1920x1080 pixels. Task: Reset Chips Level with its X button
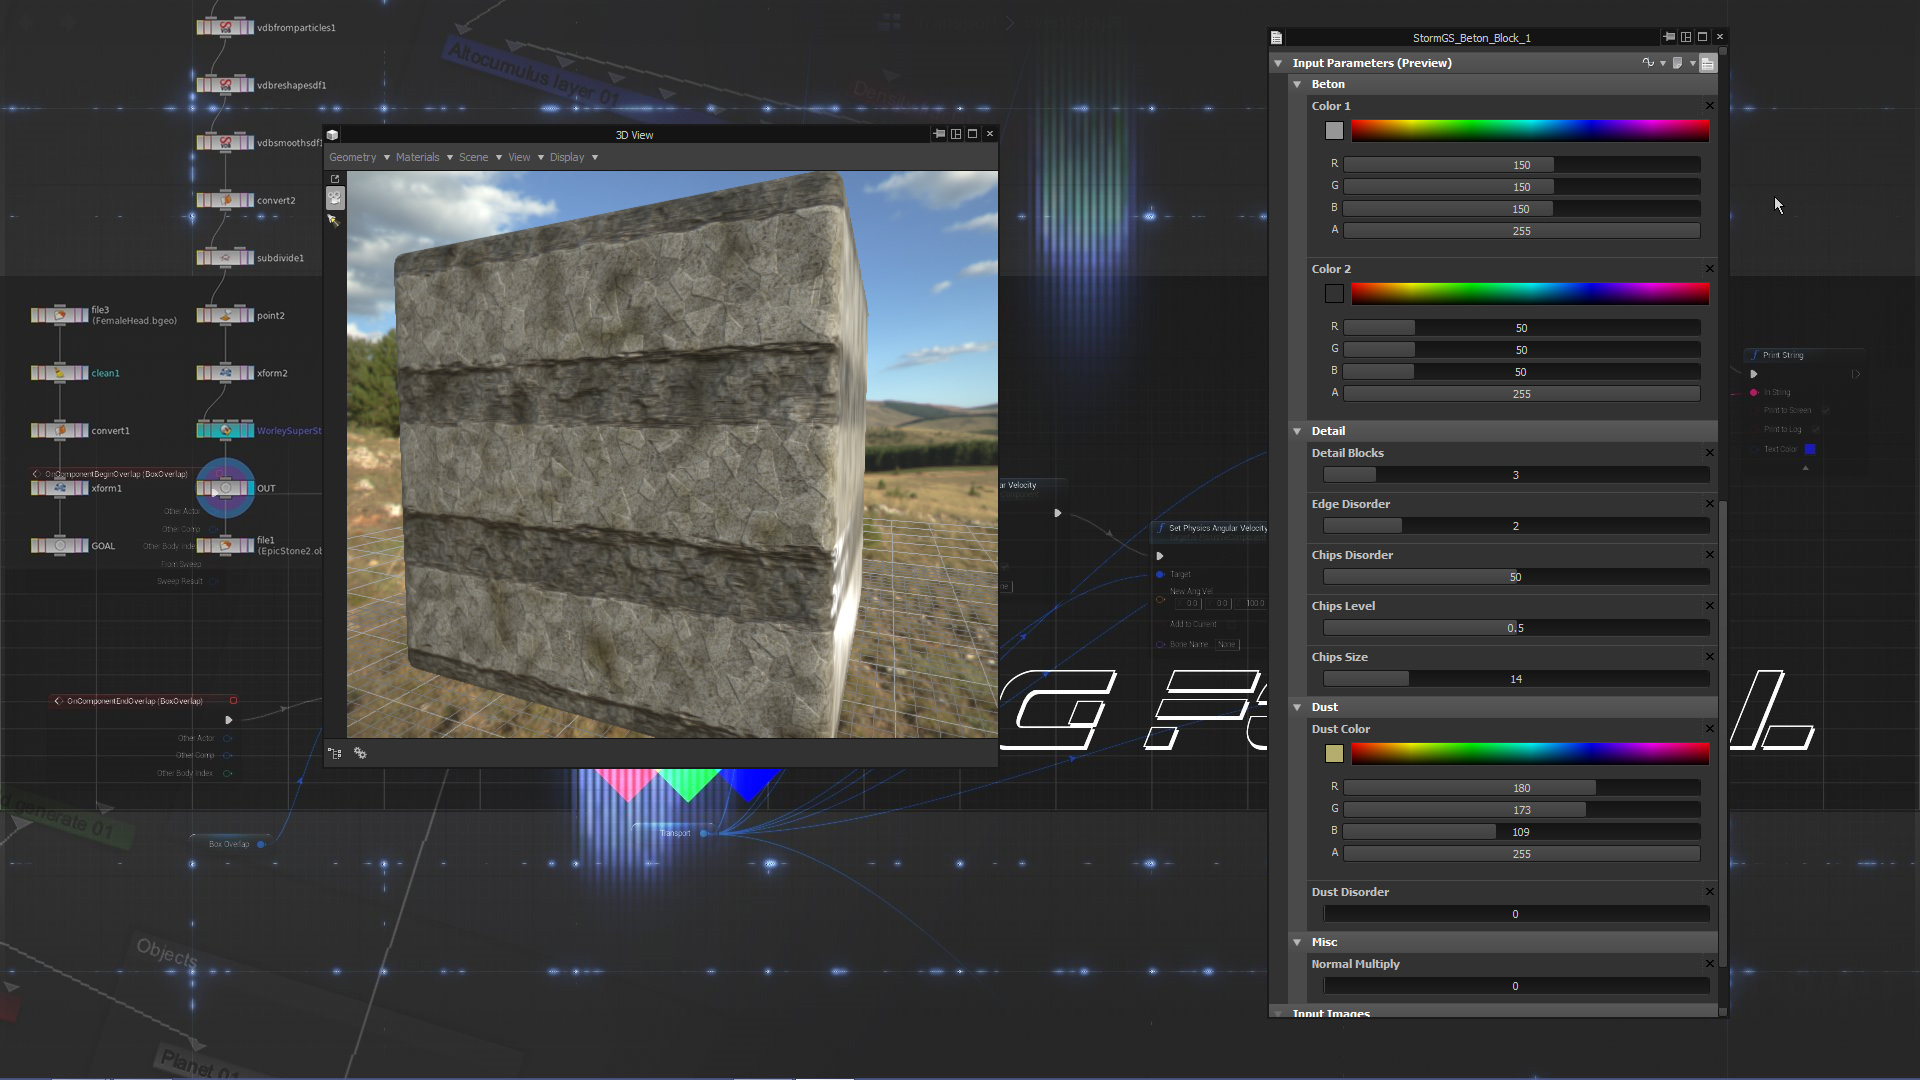pos(1709,606)
